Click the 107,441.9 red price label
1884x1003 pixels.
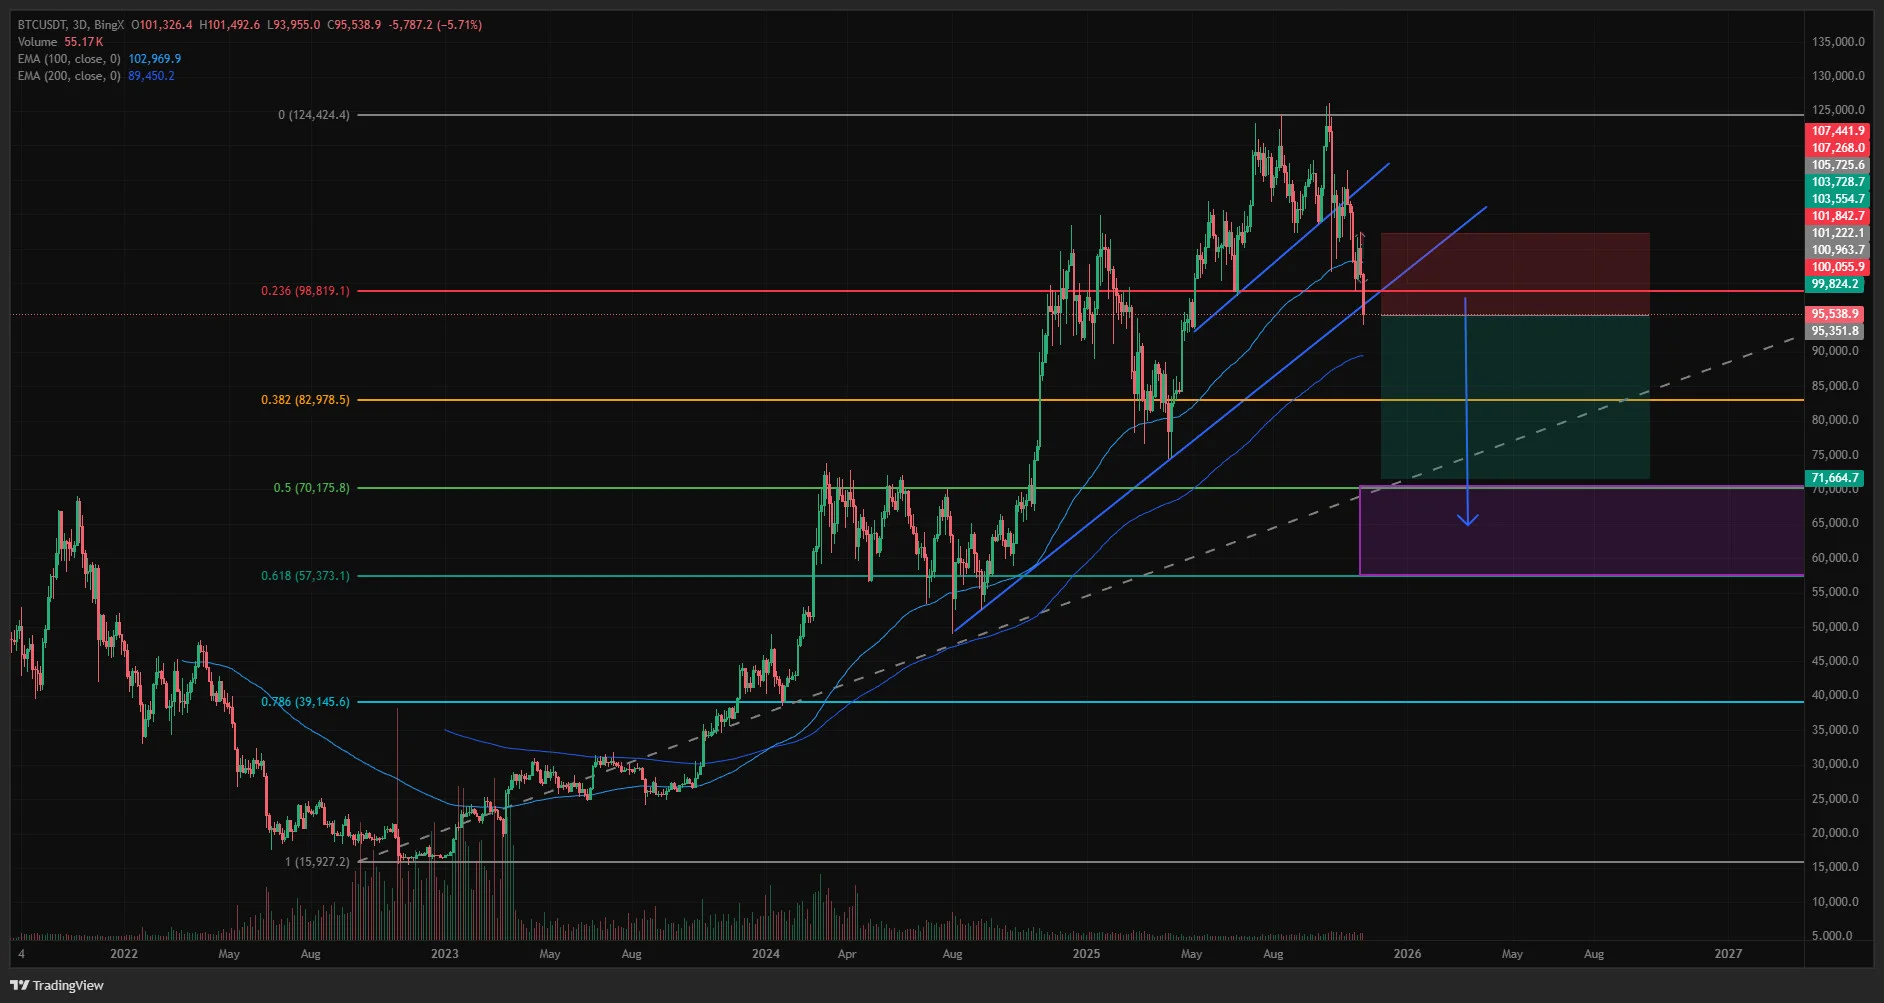click(x=1838, y=131)
